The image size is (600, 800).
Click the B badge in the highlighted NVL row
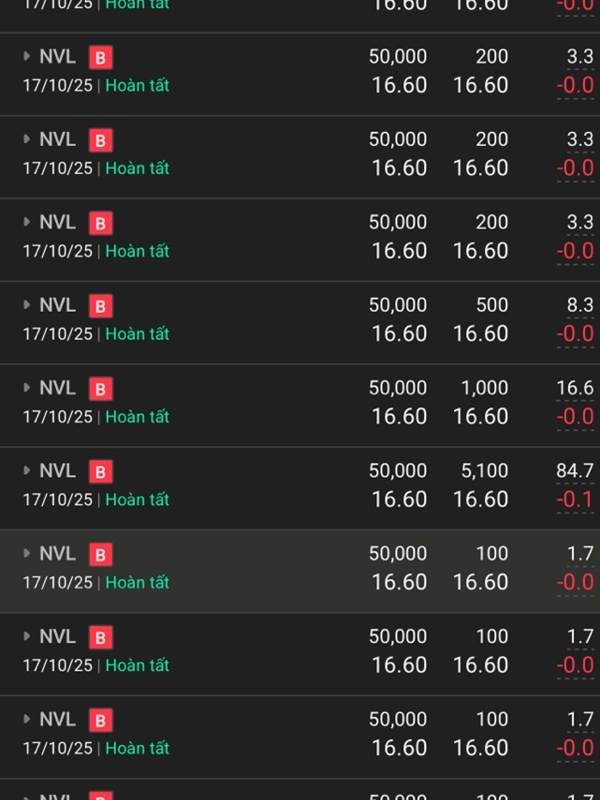pyautogui.click(x=100, y=555)
